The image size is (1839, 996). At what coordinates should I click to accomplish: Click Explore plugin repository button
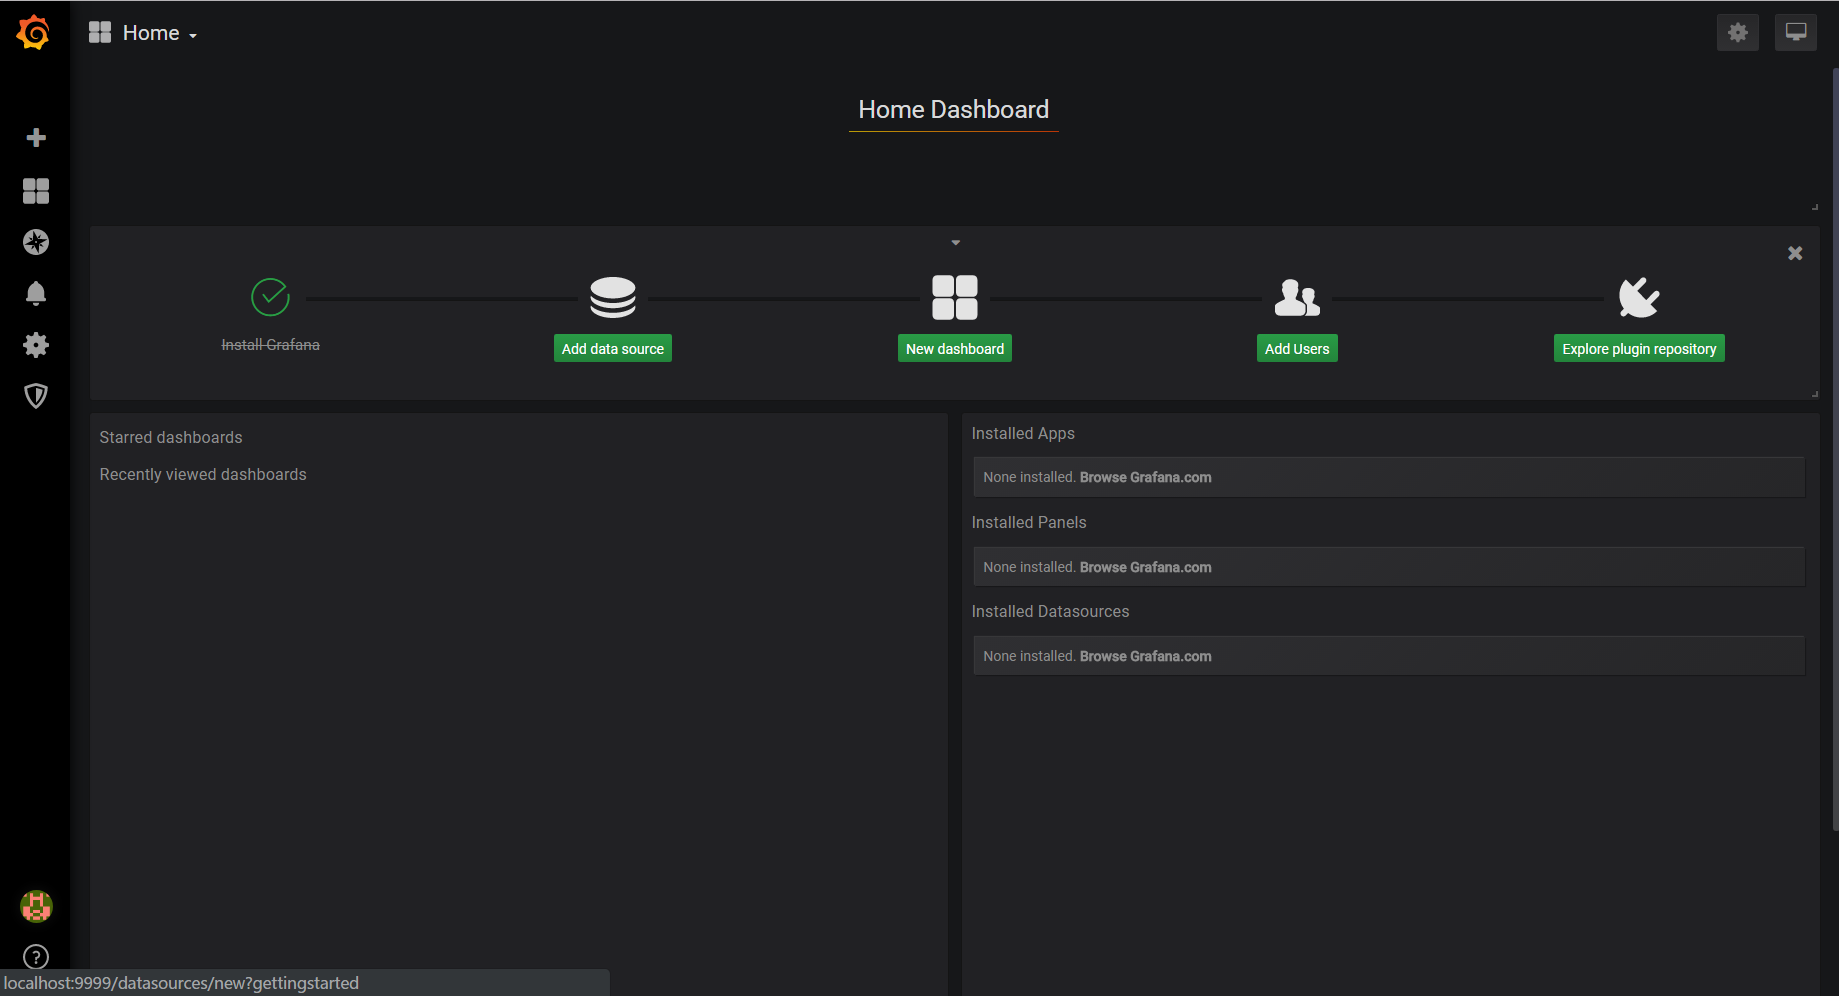(x=1639, y=348)
